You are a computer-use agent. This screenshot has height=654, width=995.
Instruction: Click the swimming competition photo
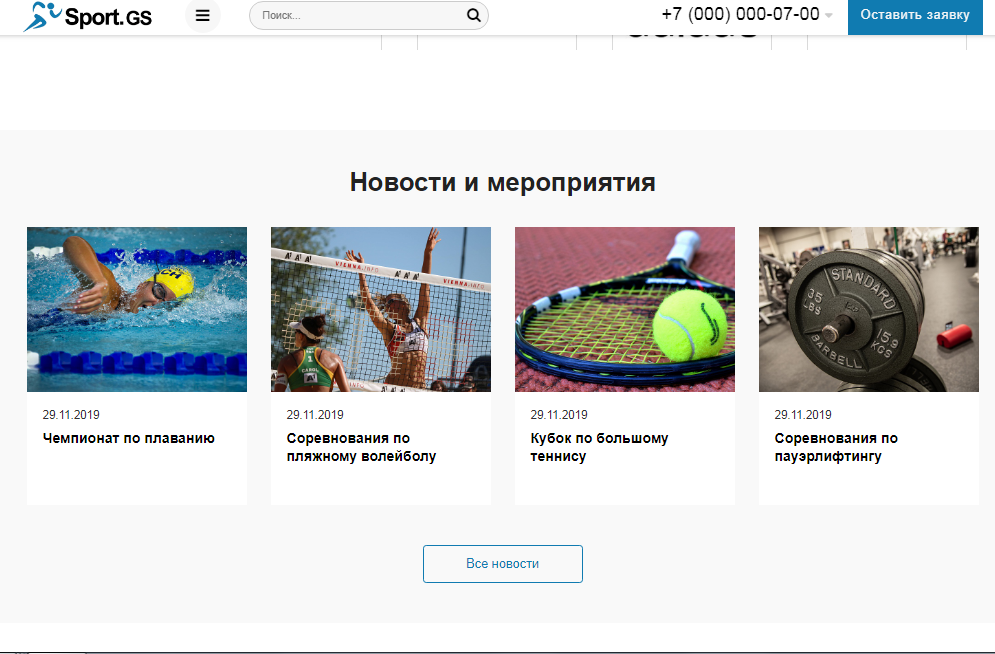(x=136, y=308)
